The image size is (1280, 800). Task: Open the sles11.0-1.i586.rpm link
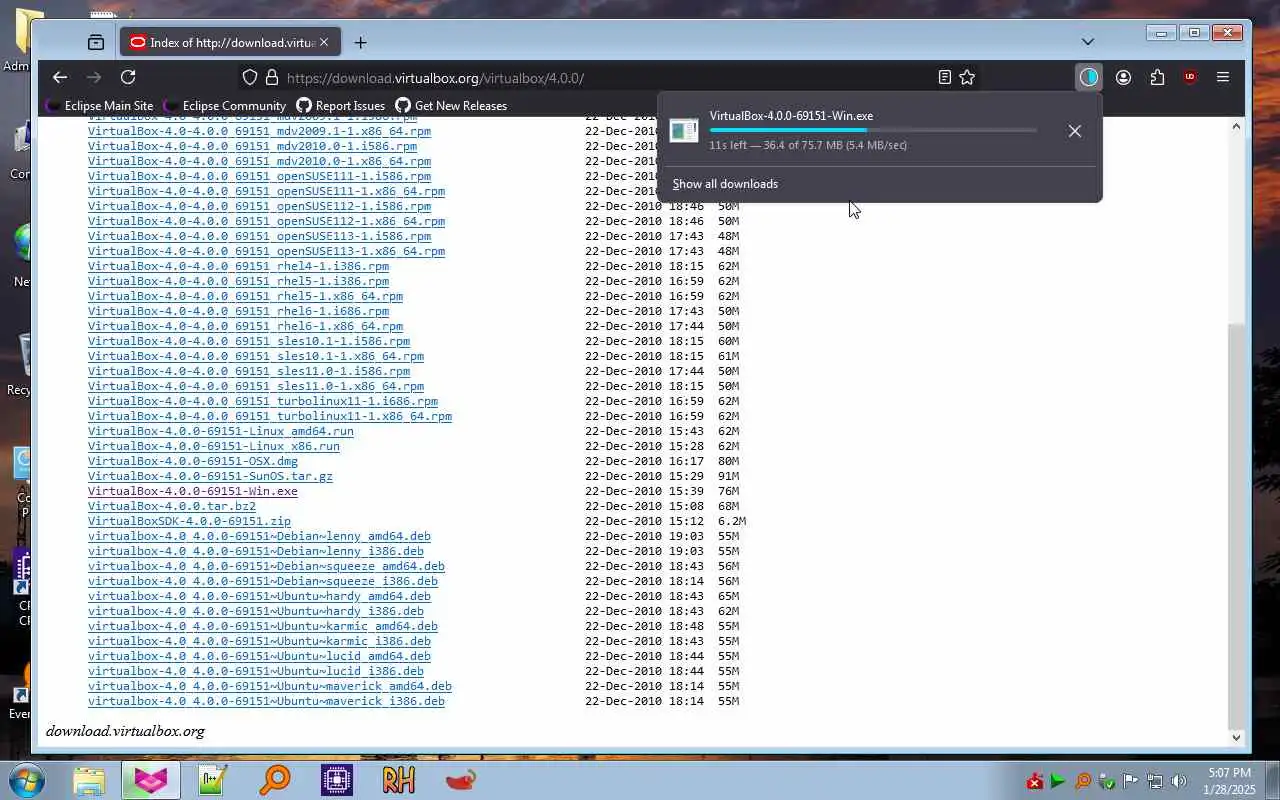pos(249,371)
